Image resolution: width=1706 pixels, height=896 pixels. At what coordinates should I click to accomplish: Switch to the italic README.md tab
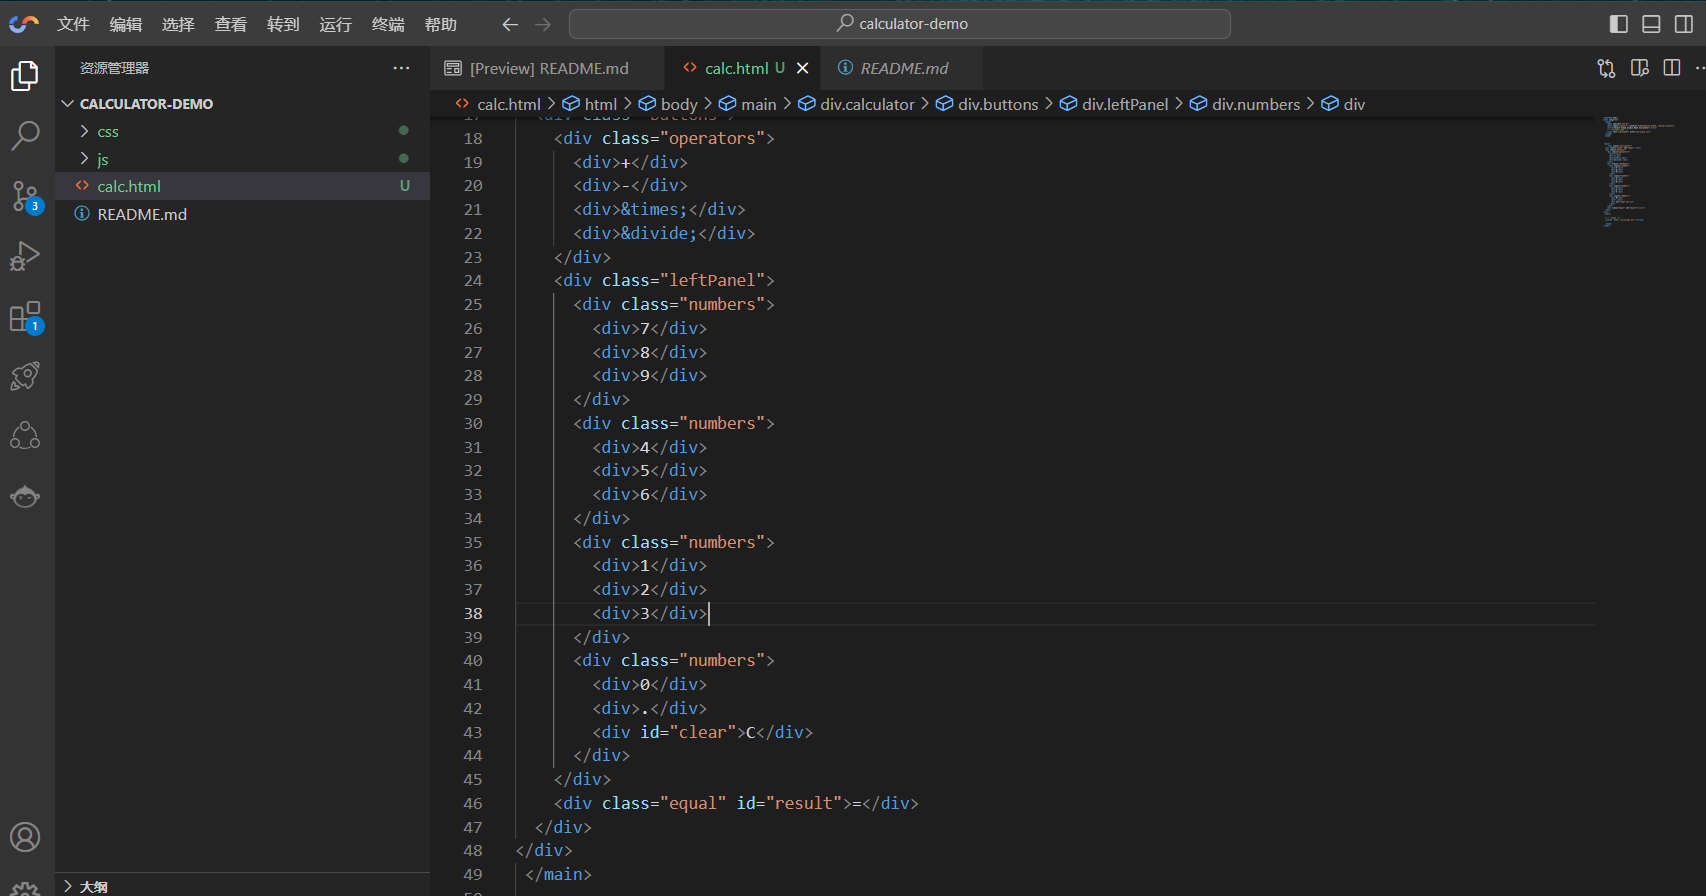(x=903, y=68)
